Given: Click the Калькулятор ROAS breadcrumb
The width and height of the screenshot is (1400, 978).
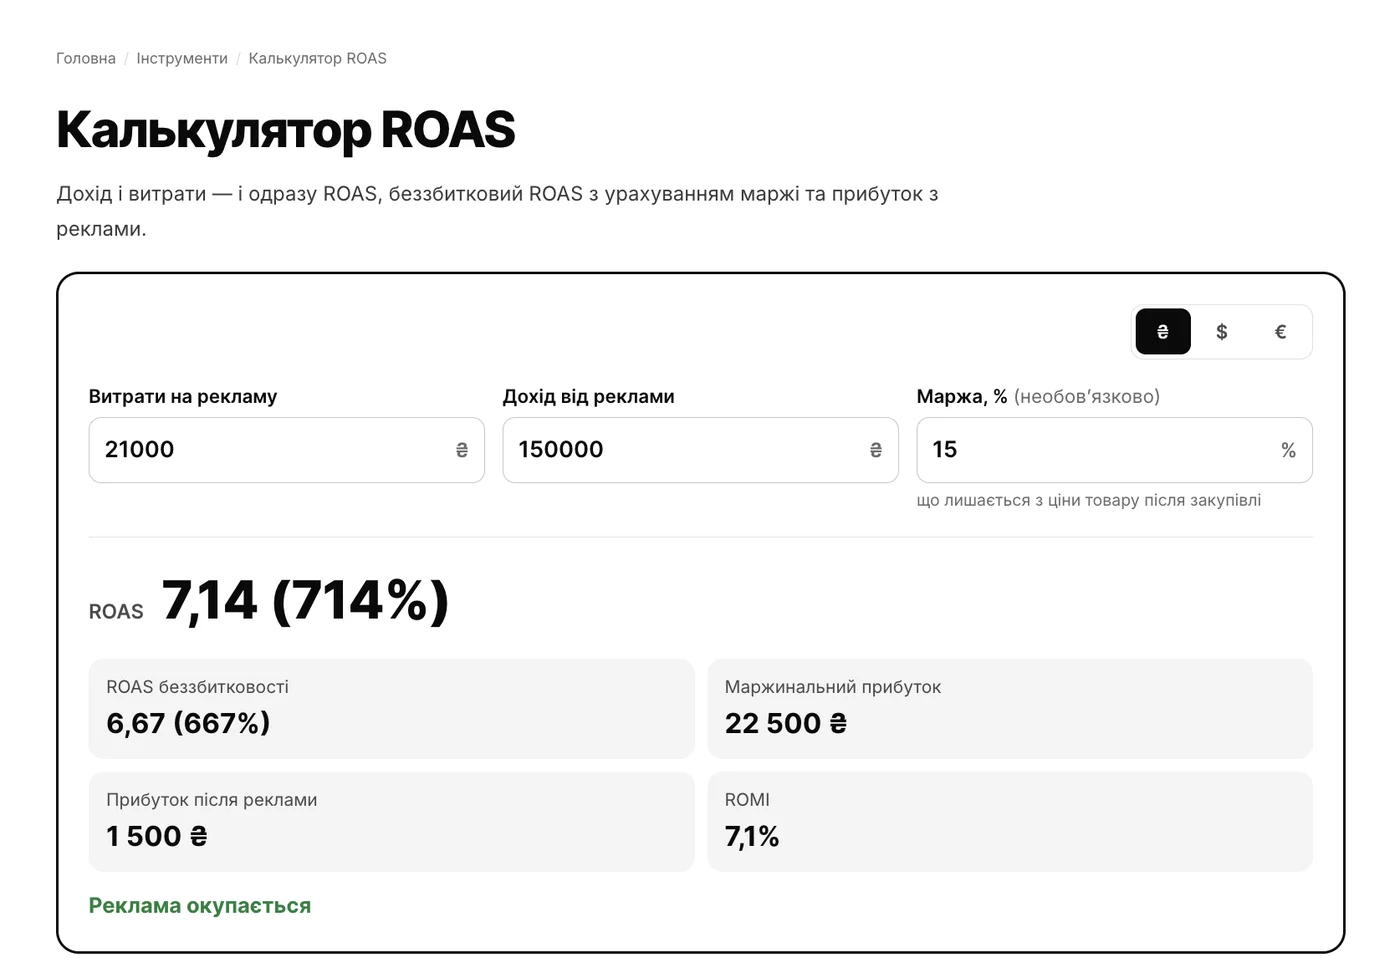Looking at the screenshot, I should [317, 59].
